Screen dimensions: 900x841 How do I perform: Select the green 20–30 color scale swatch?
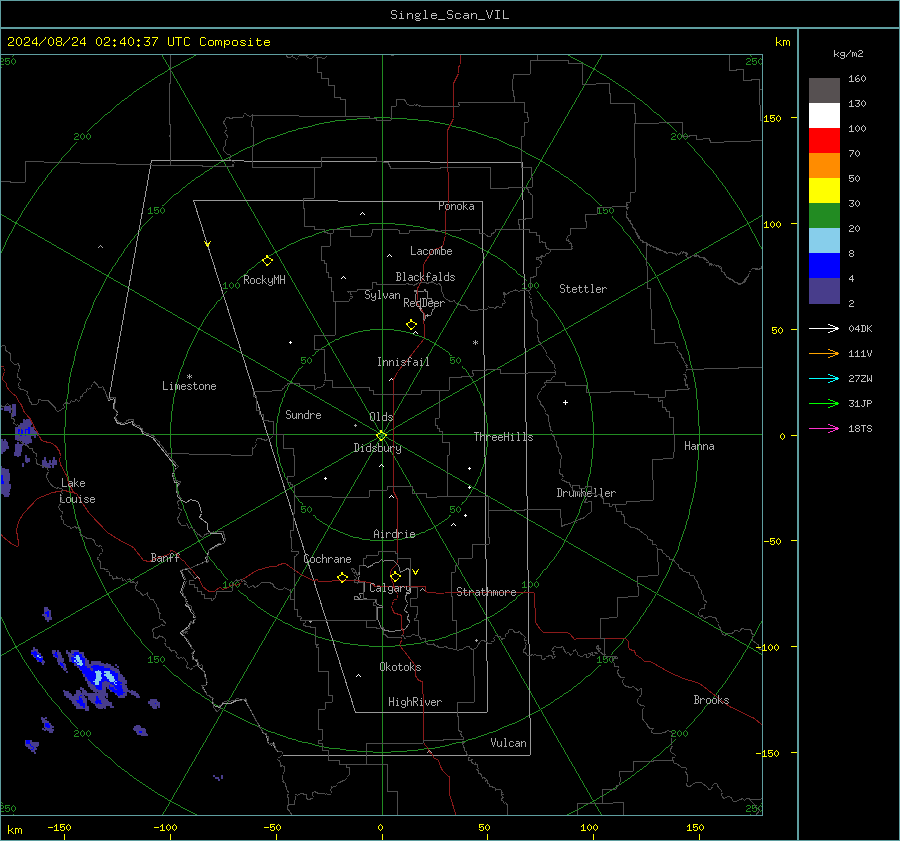(x=824, y=216)
